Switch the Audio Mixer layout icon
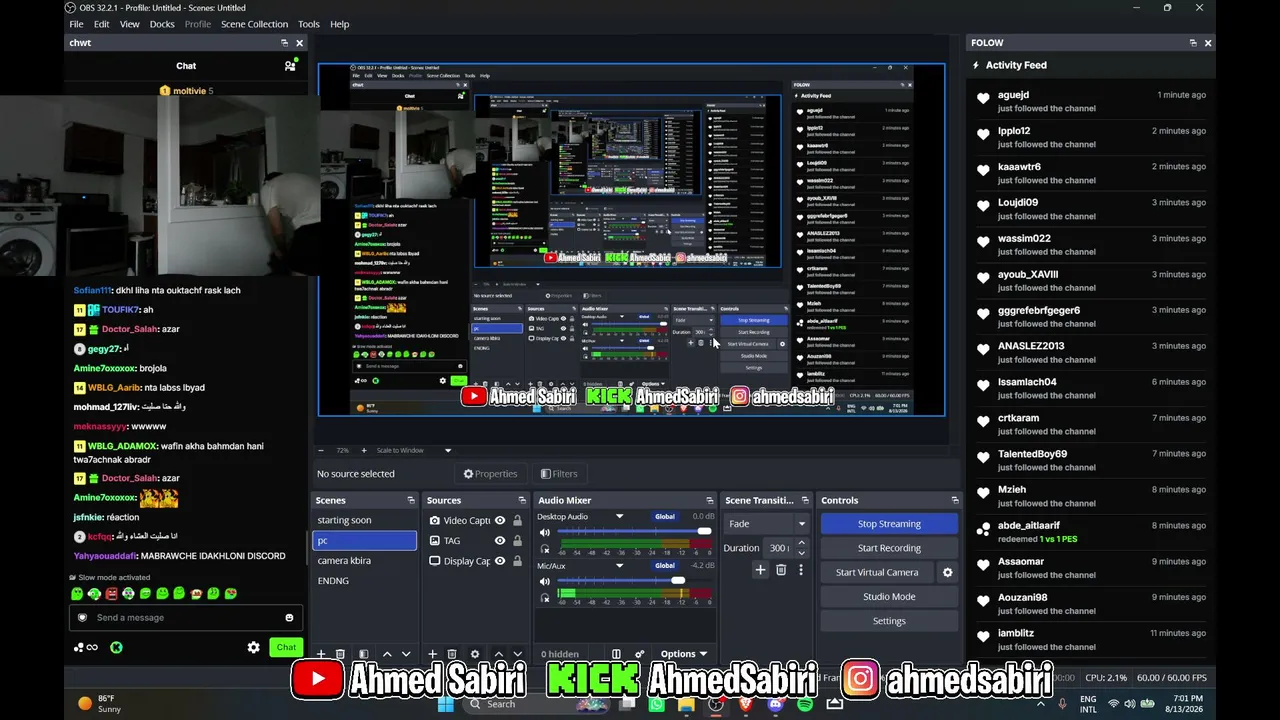This screenshot has width=1280, height=720. pos(616,654)
